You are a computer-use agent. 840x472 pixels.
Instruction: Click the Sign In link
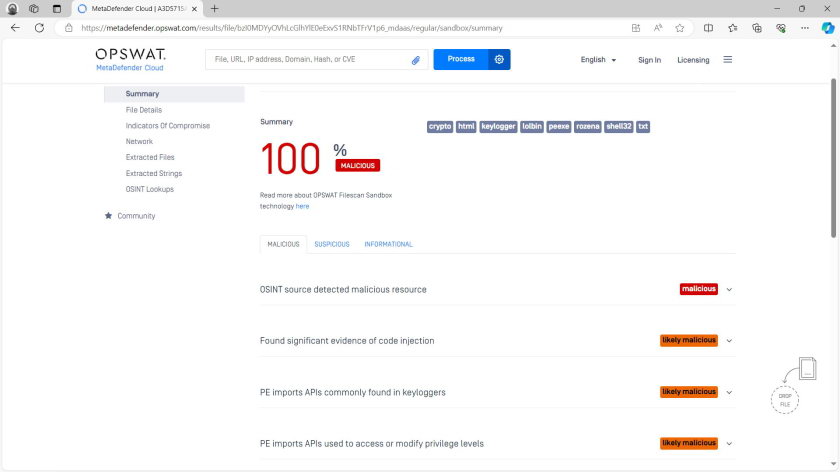649,60
